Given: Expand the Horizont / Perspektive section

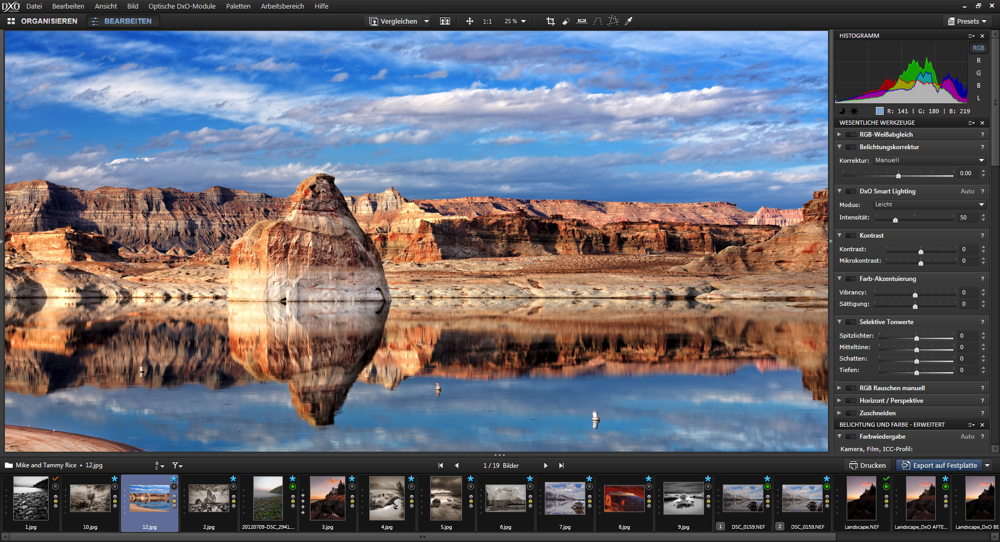Looking at the screenshot, I should click(839, 400).
